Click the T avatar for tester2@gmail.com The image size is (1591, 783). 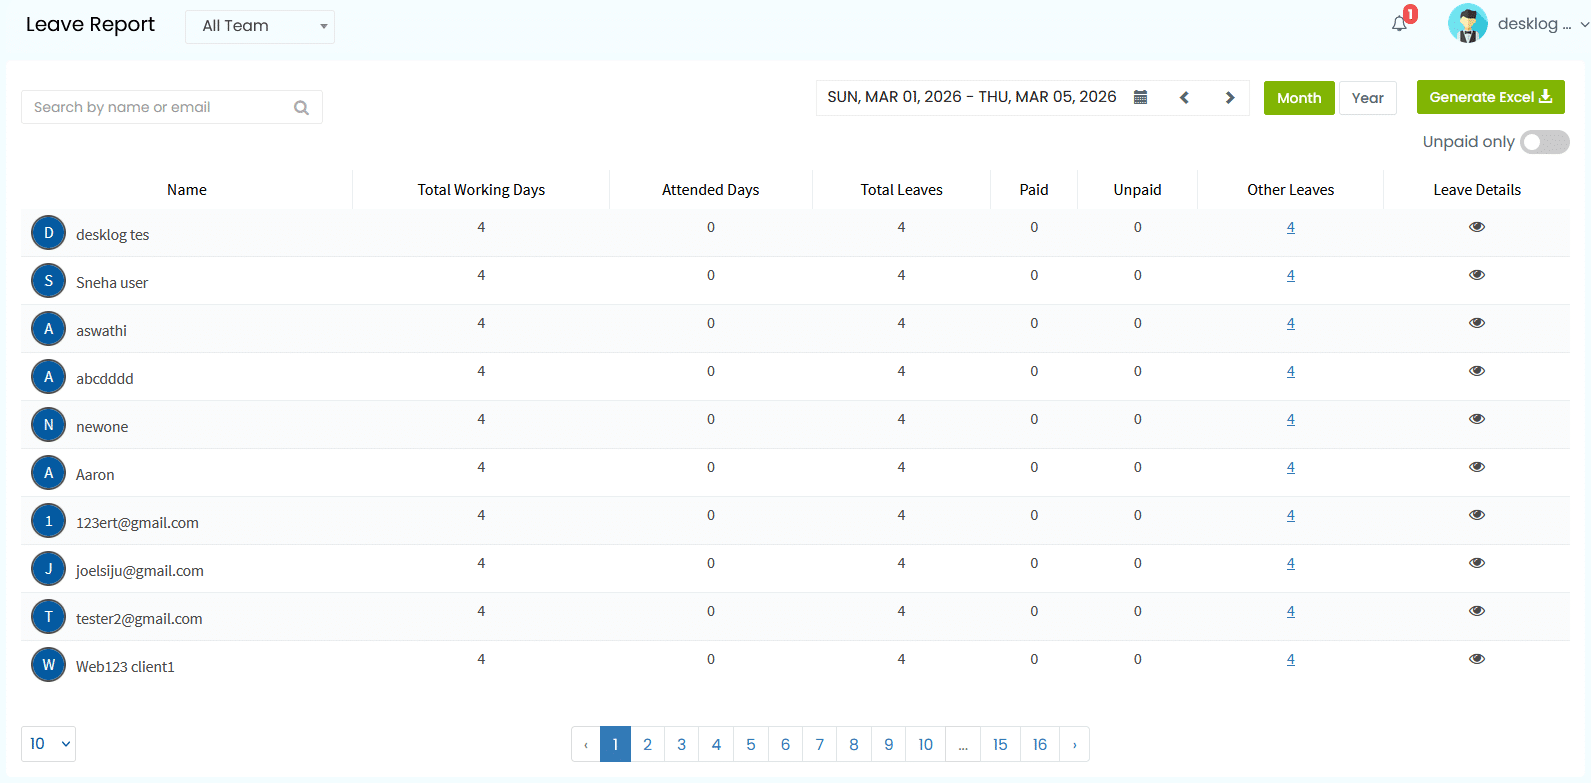48,617
